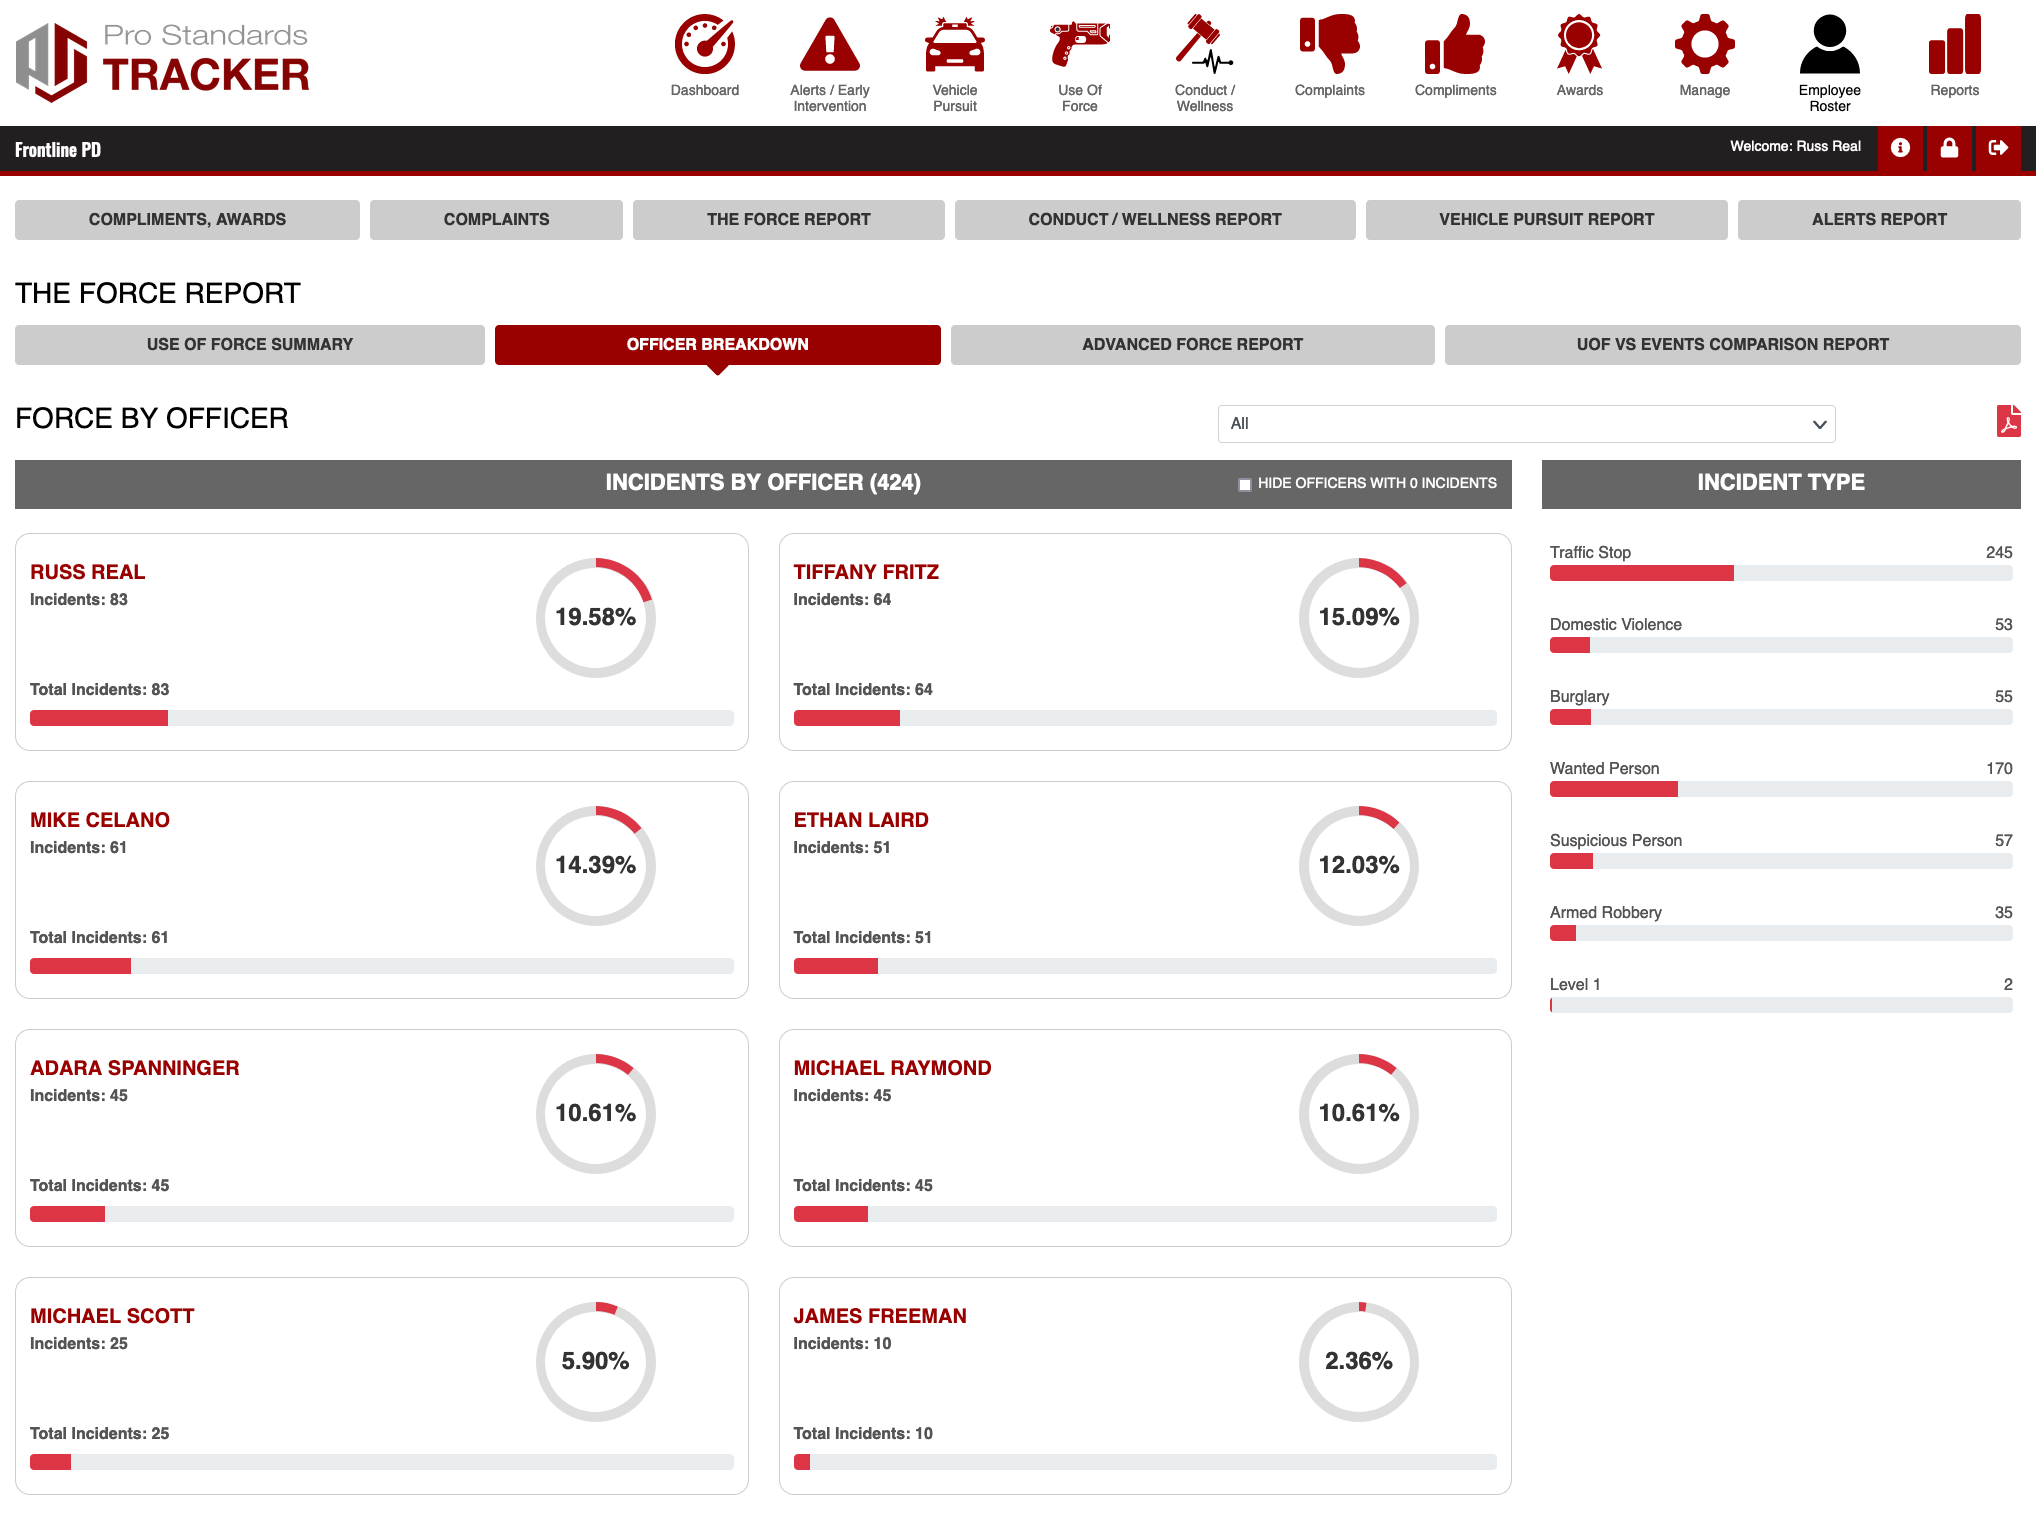Open Compliments thumbs-up icon
This screenshot has height=1522, width=2036.
coord(1455,45)
